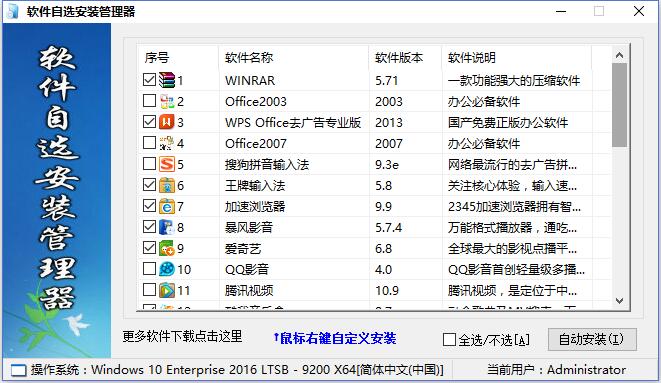This screenshot has width=661, height=383.
Task: Click the WINRAR books icon in row 1
Action: point(167,80)
